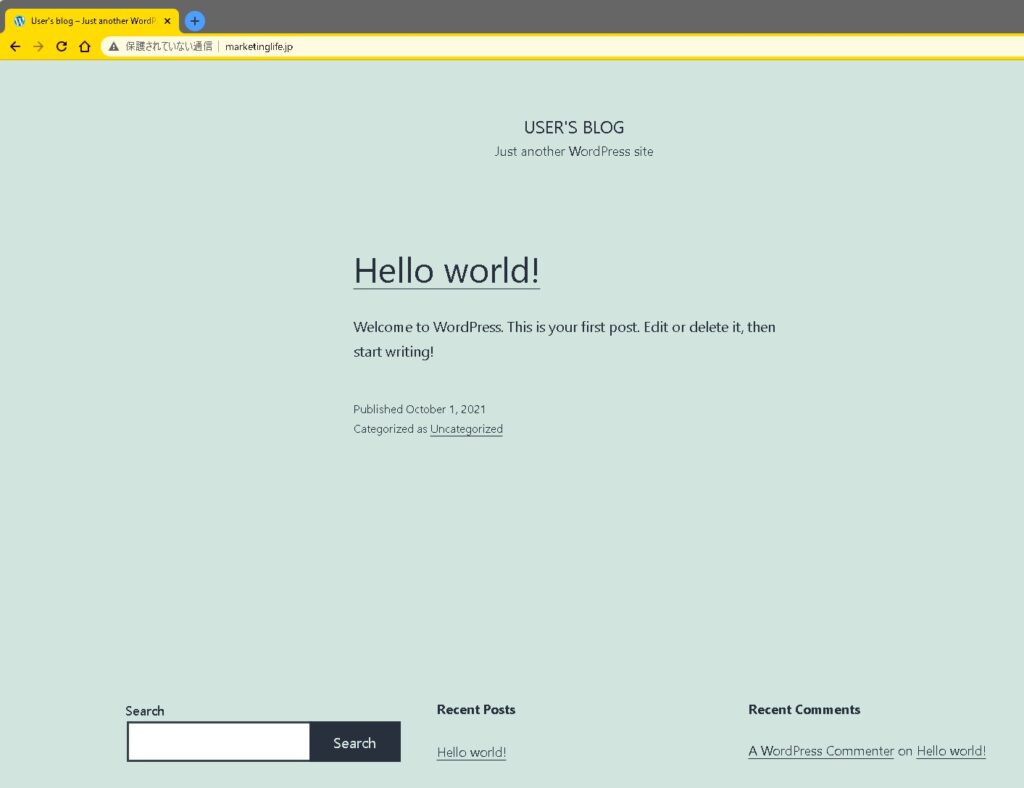
Task: Select the User's blog browser tab
Action: [x=92, y=21]
